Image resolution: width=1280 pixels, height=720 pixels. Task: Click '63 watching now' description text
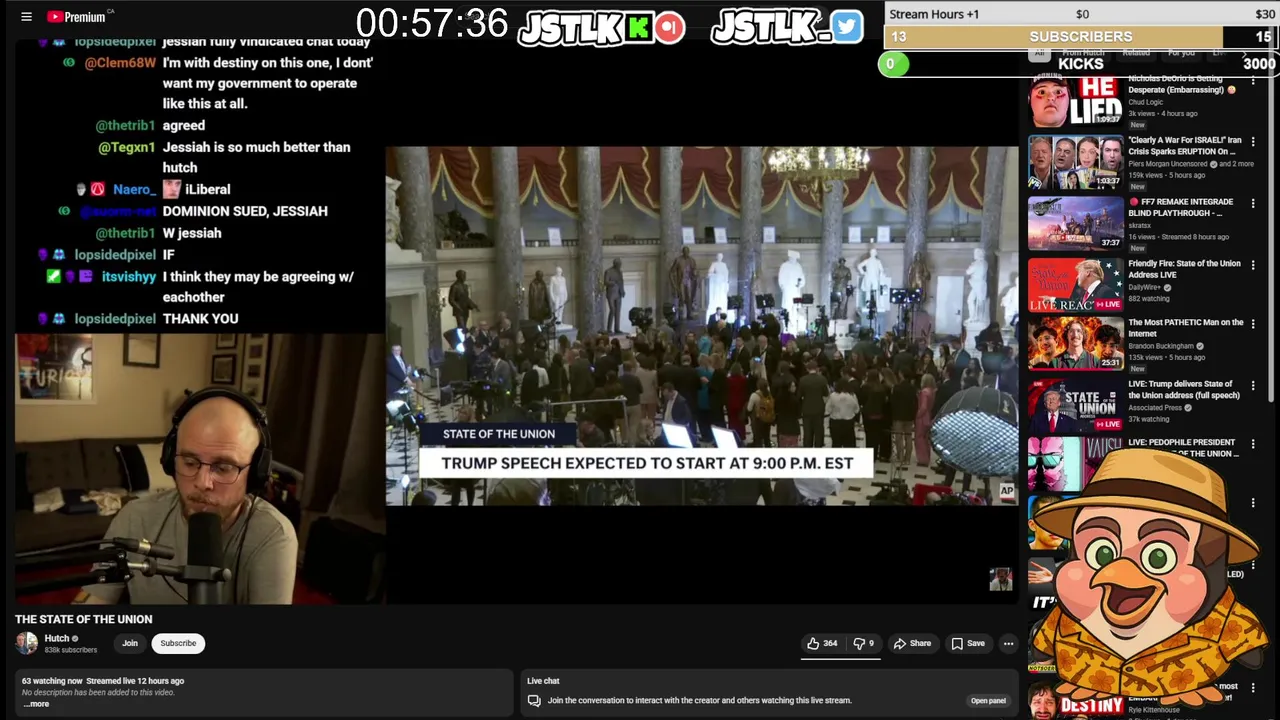[52, 681]
